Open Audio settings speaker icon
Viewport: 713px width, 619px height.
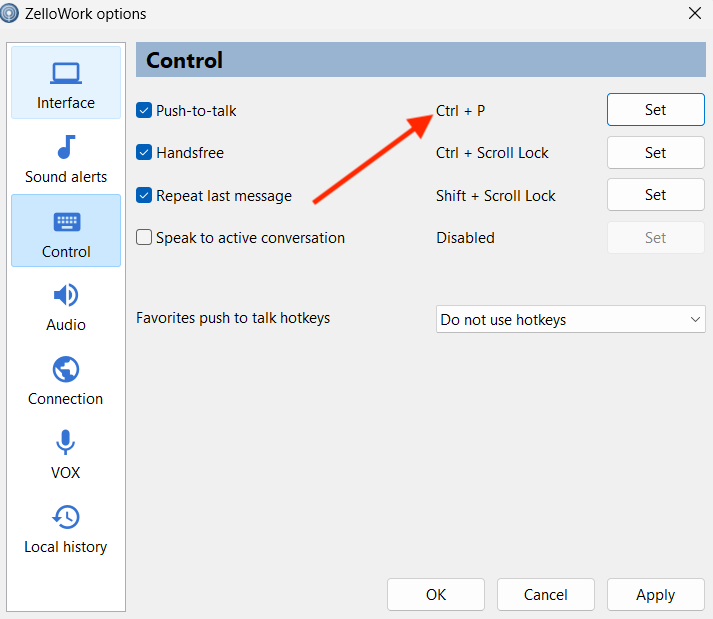pos(66,295)
